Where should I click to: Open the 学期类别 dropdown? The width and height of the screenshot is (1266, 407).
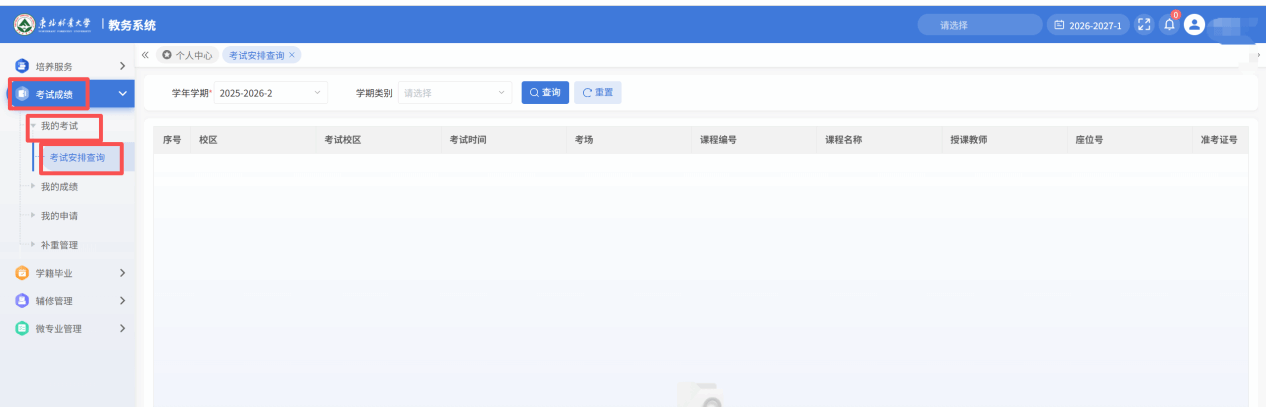[455, 93]
